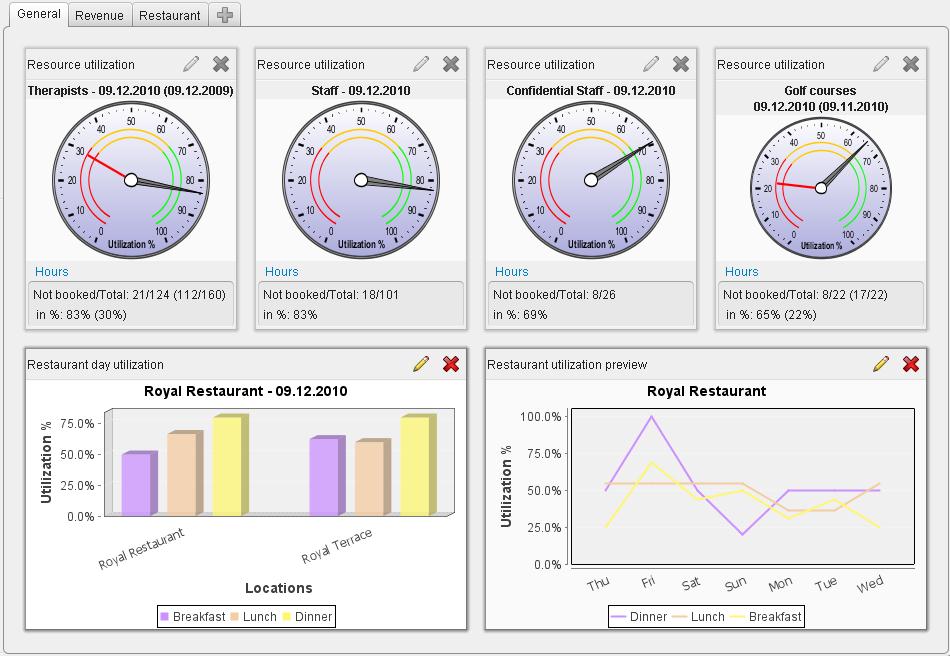Click the Confidential Staff gauge dial
Image resolution: width=950 pixels, height=656 pixels.
click(x=590, y=180)
